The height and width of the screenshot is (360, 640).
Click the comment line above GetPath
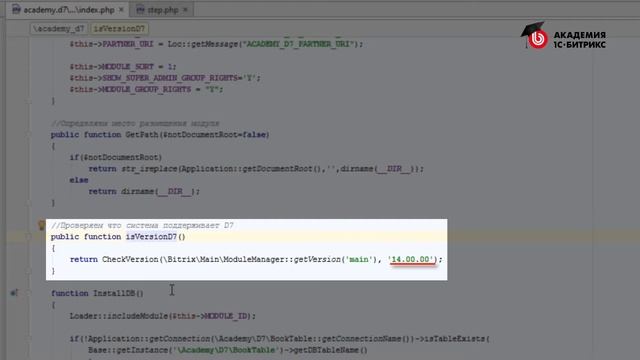135,123
